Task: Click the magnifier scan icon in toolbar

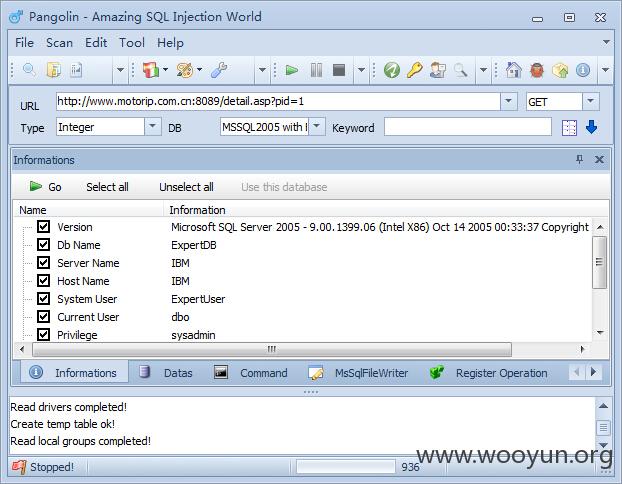Action: pos(29,70)
